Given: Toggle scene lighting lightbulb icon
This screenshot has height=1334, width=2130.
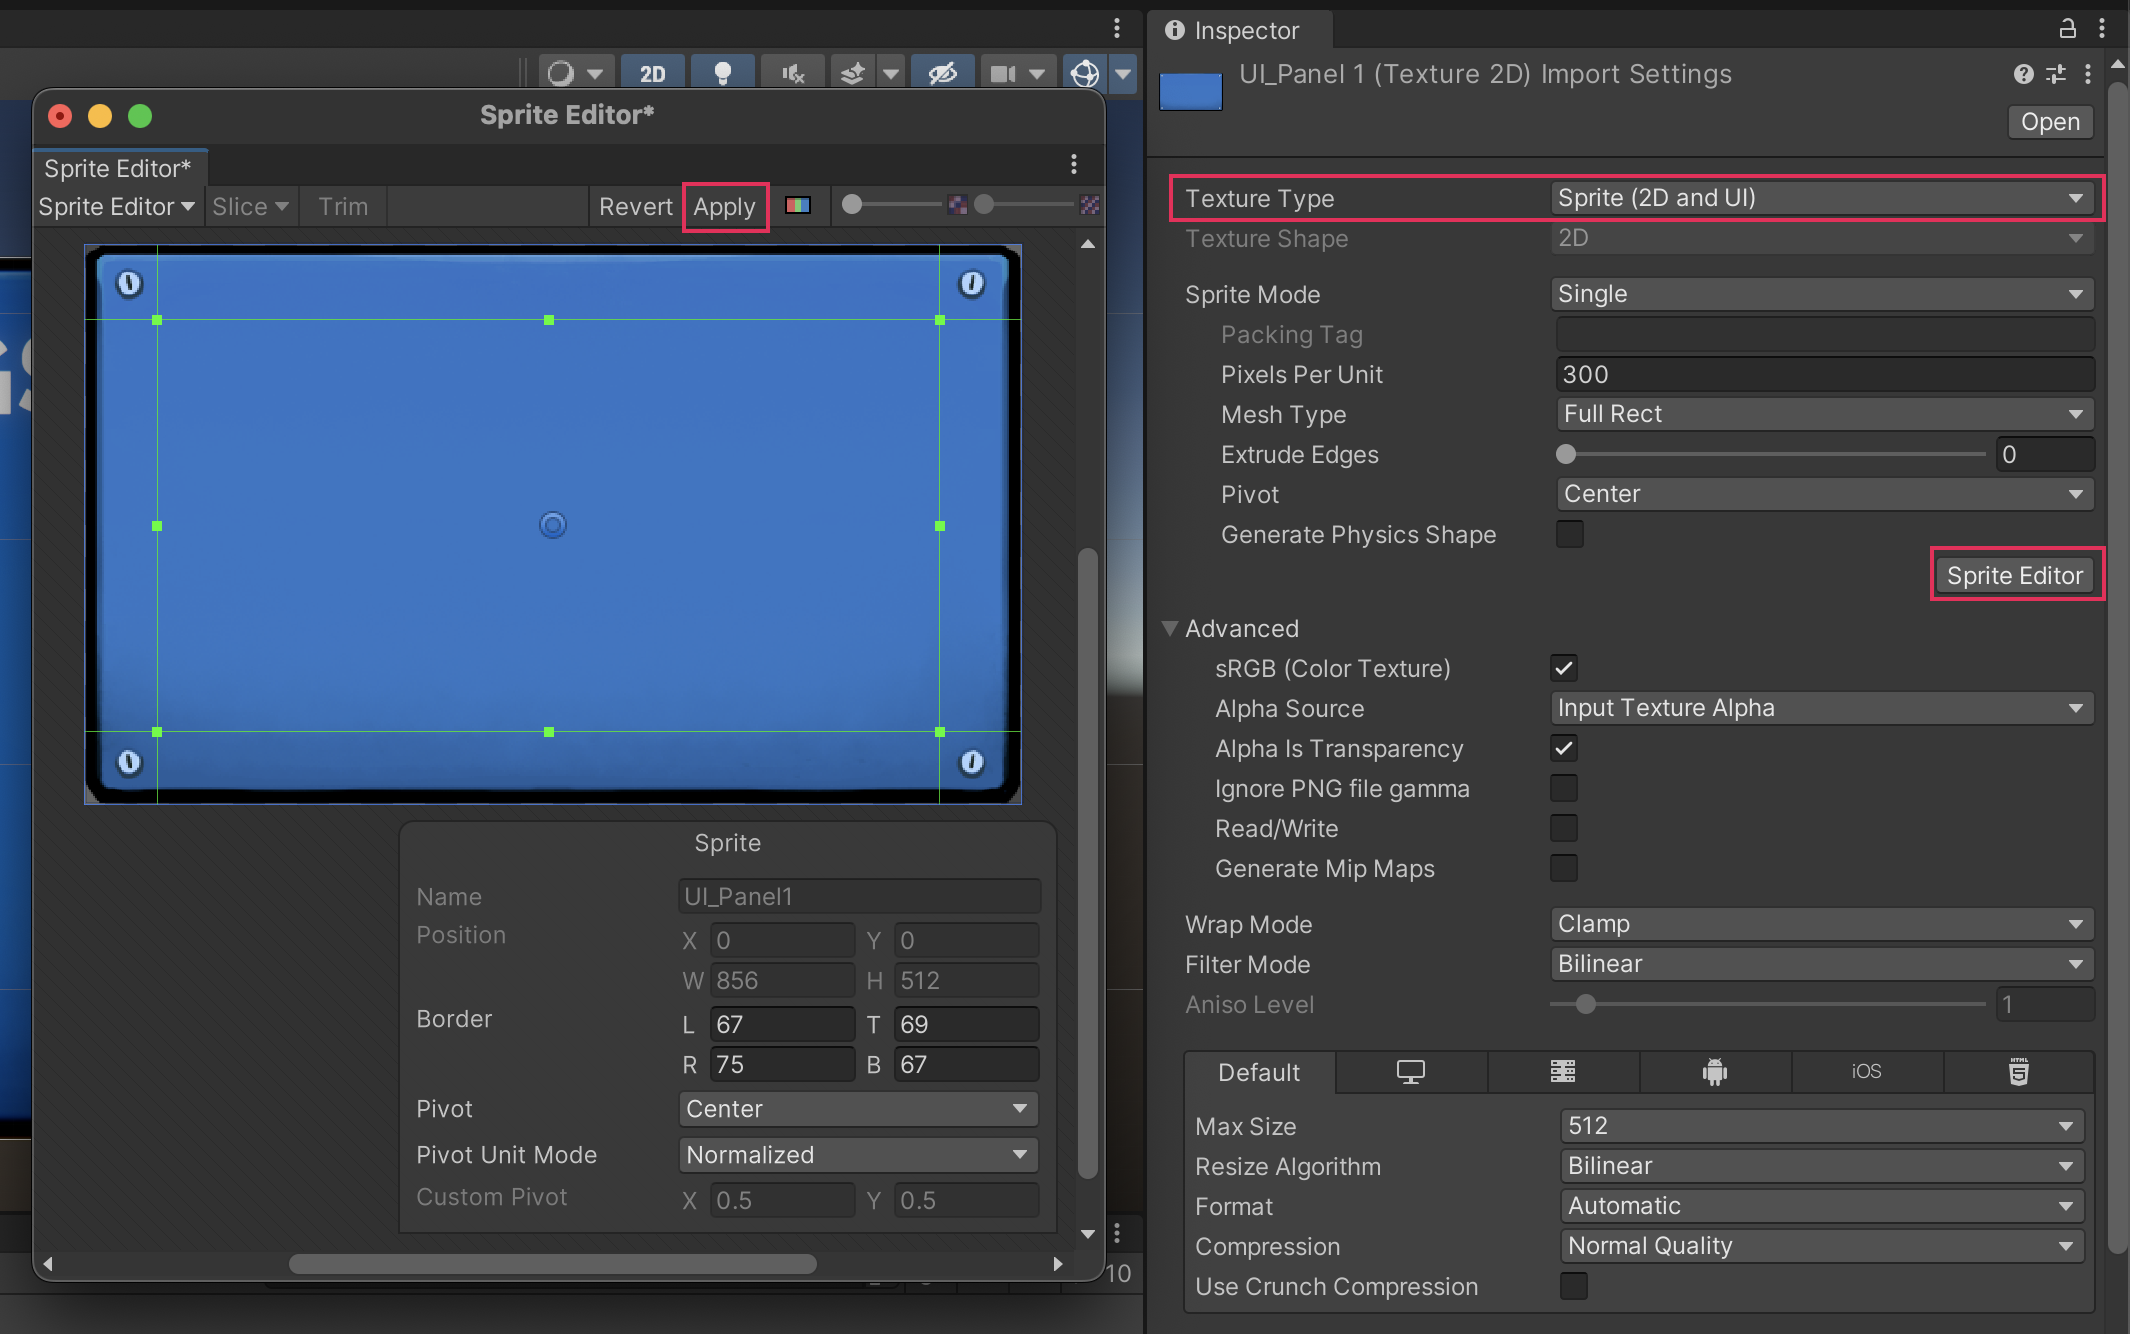Looking at the screenshot, I should (722, 73).
